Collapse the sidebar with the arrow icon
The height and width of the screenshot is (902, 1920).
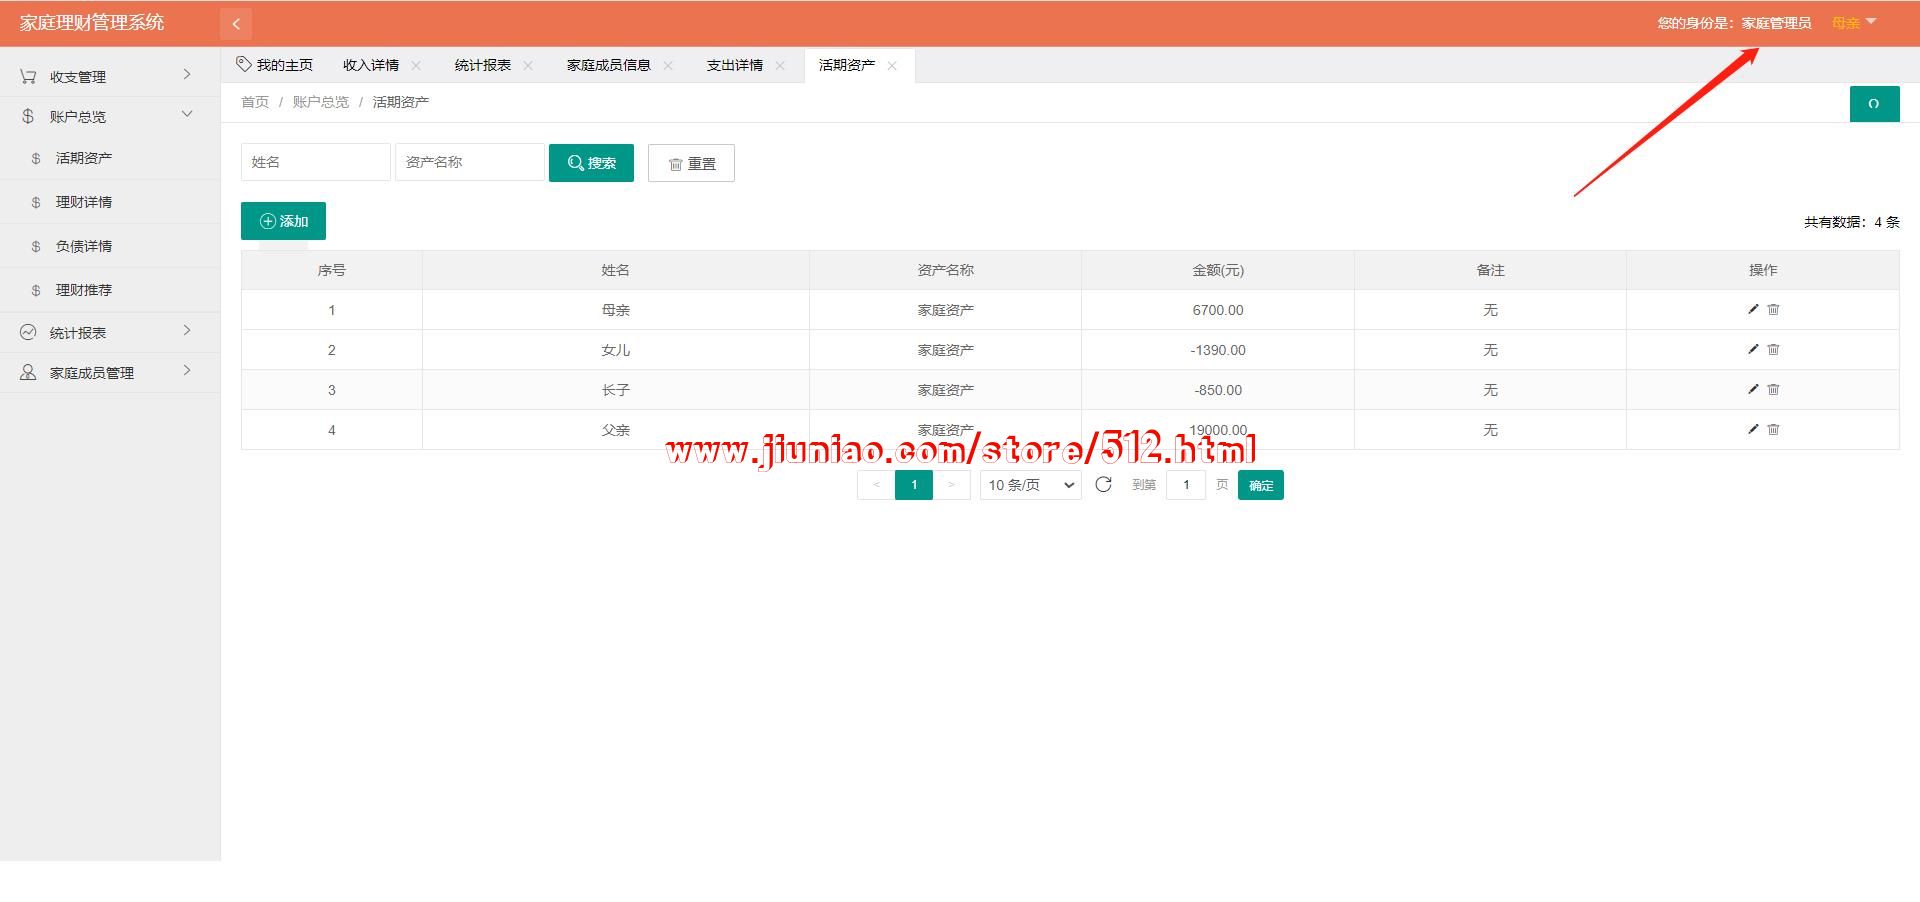point(236,23)
